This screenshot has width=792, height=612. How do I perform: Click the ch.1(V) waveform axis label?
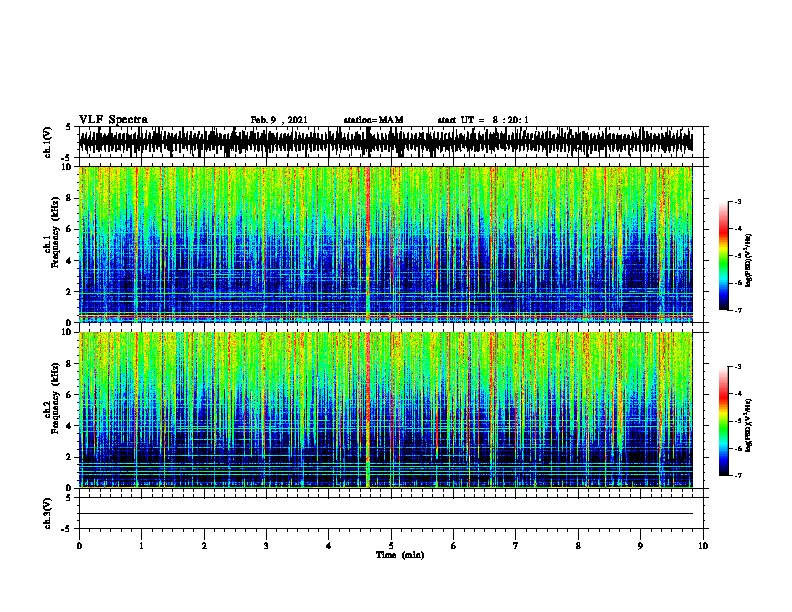coord(47,142)
